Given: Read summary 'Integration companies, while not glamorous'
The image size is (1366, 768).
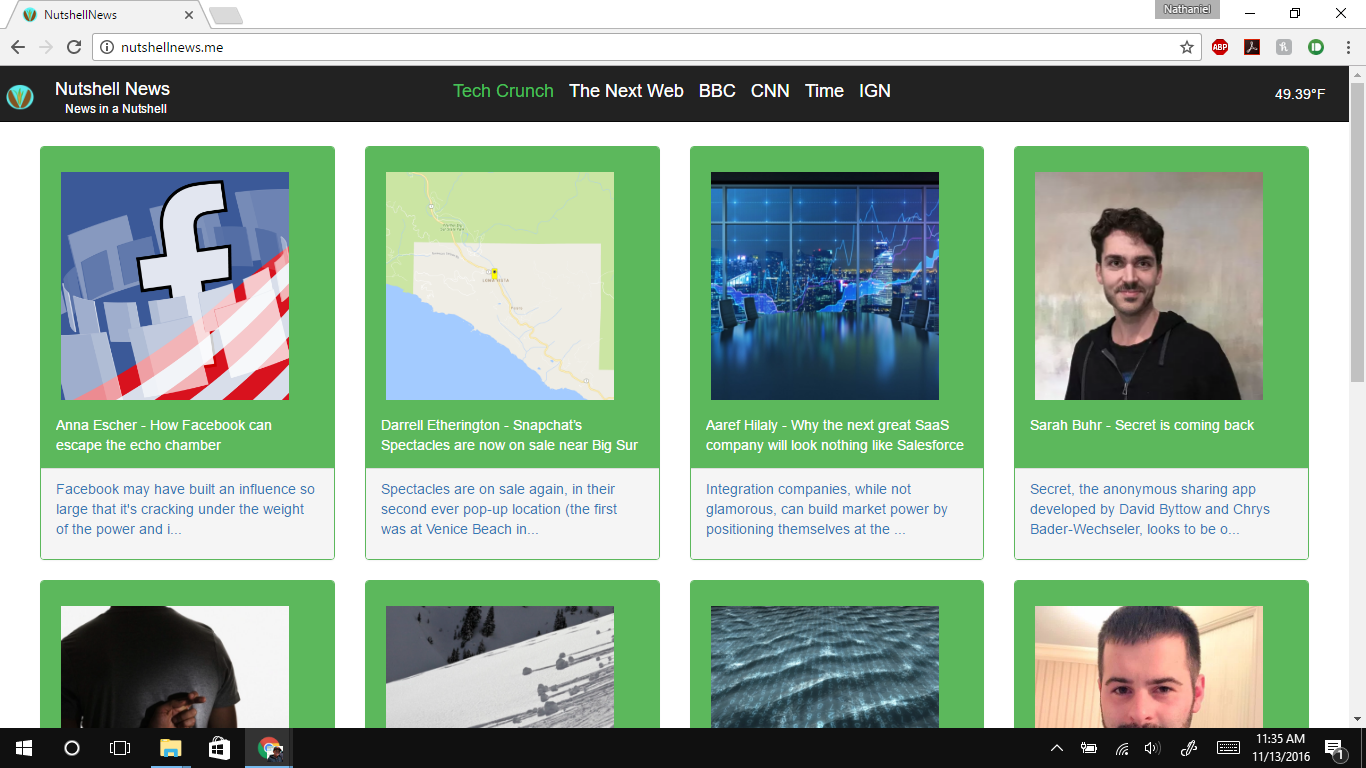Looking at the screenshot, I should point(827,509).
